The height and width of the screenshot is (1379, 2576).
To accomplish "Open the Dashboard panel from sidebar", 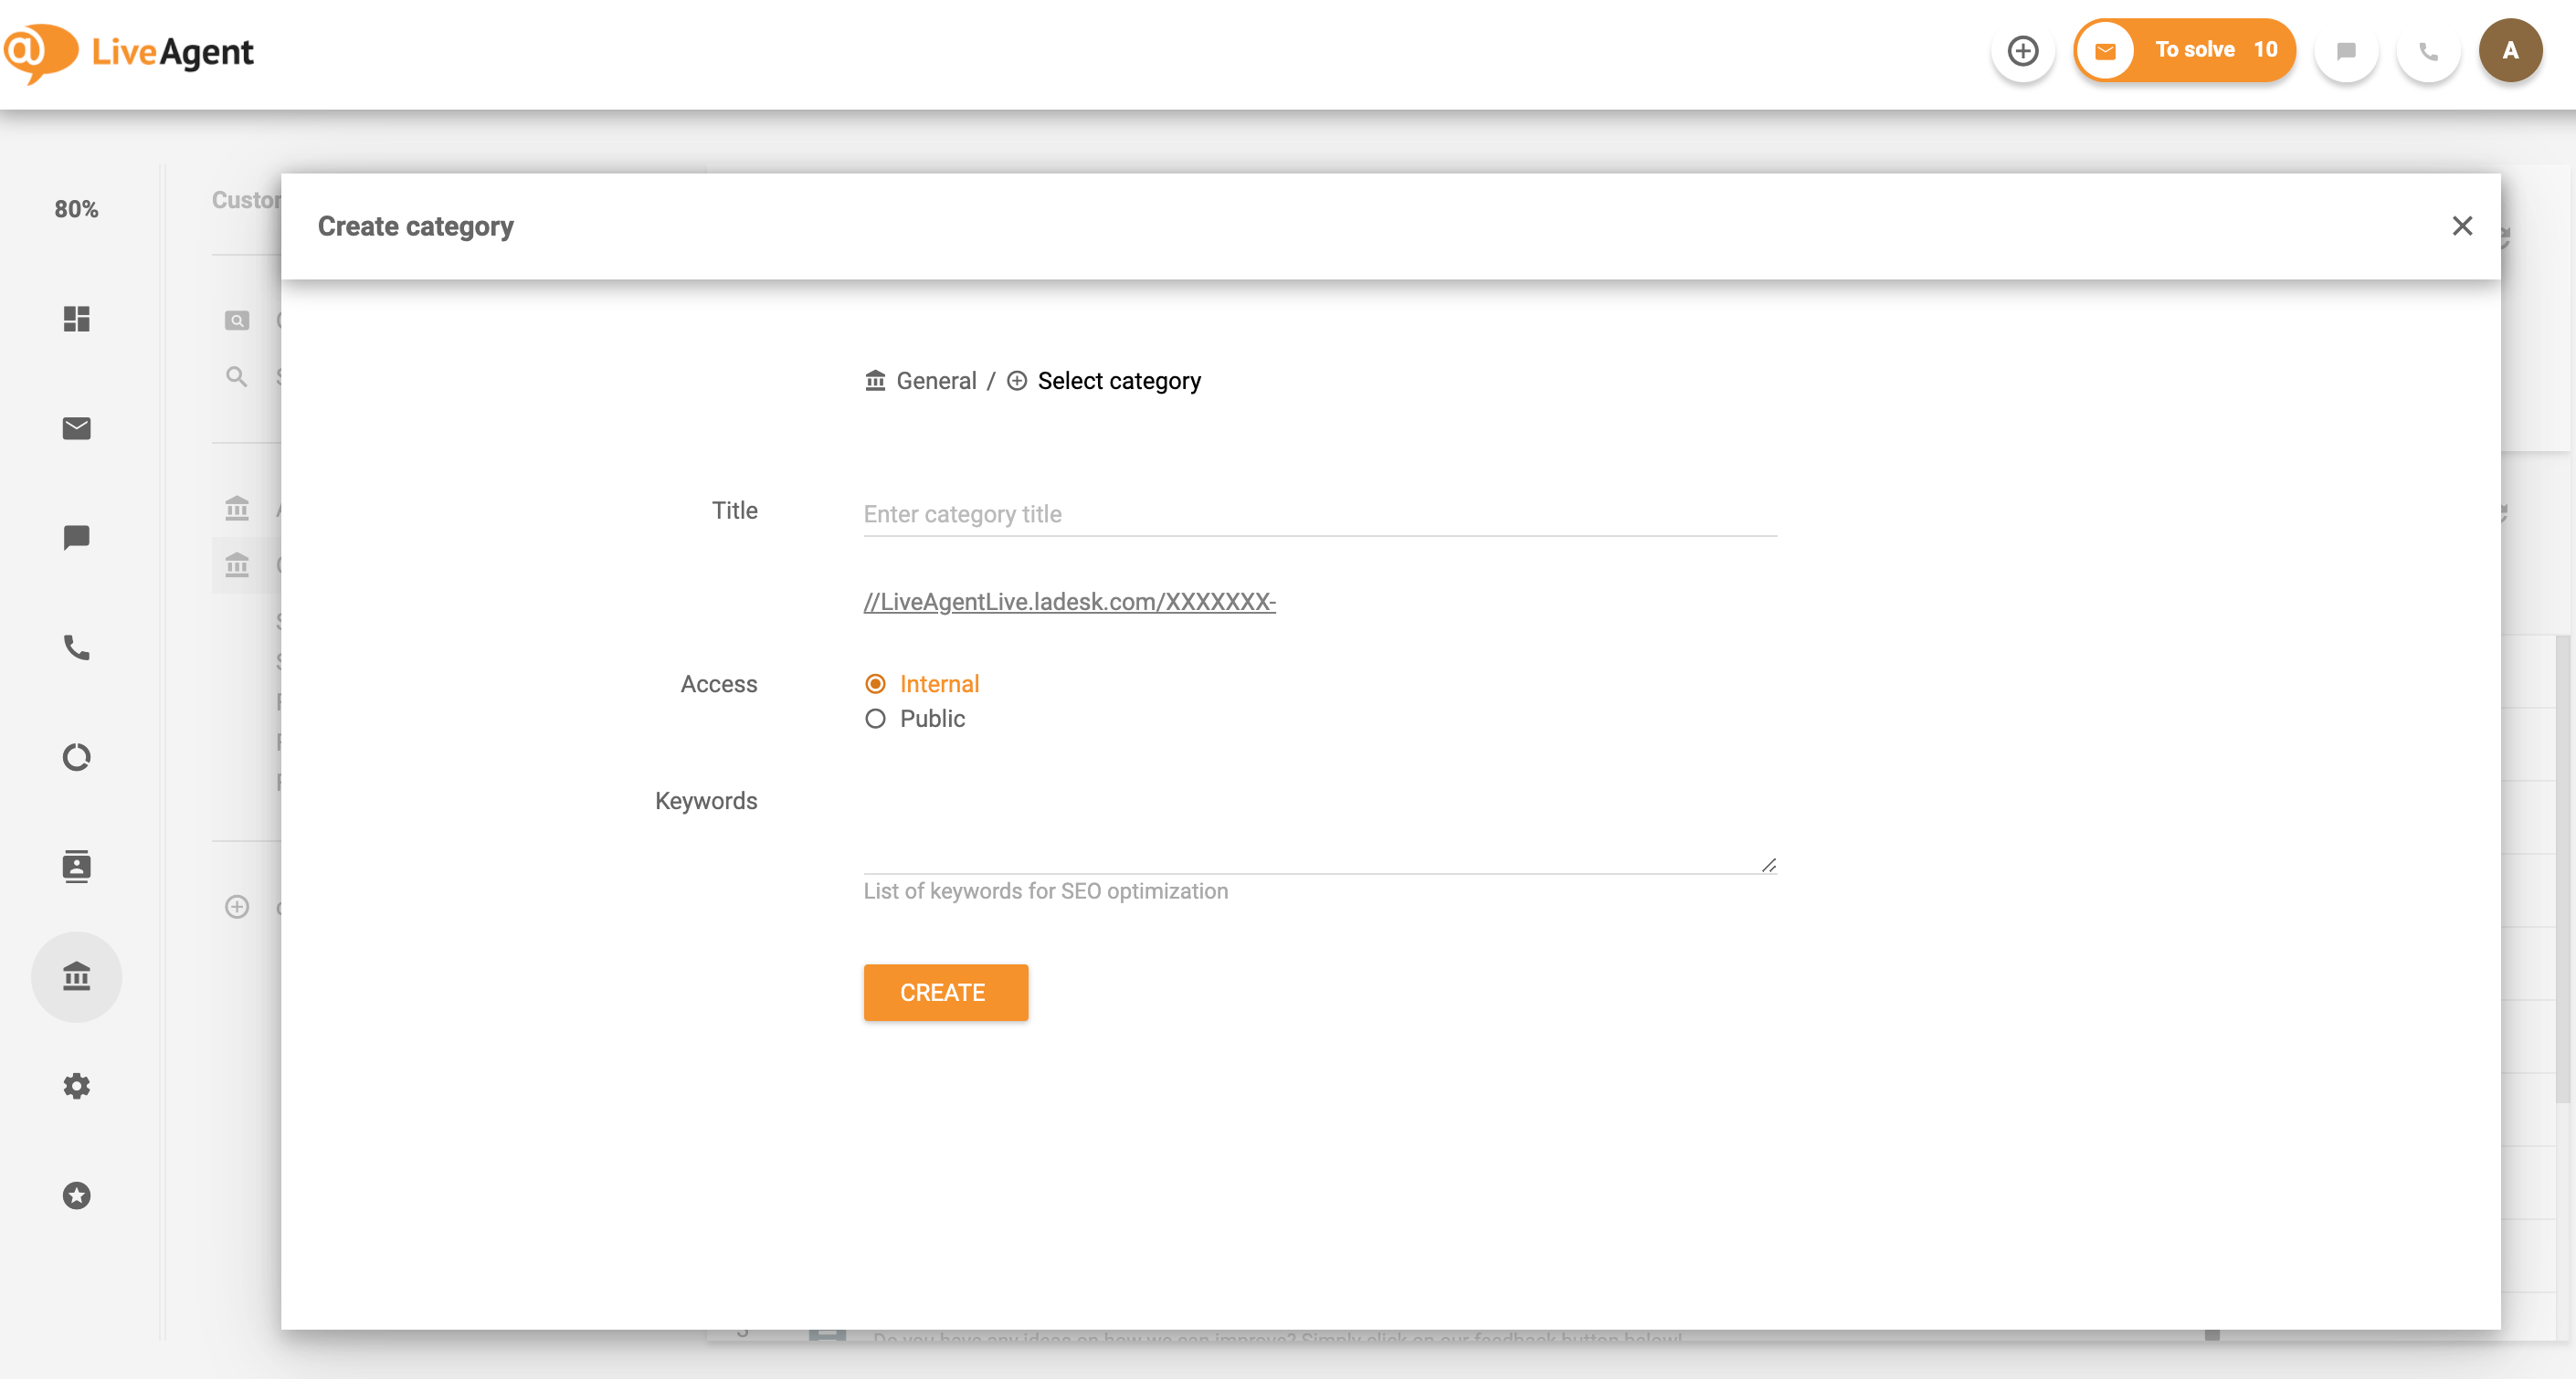I will (x=76, y=319).
